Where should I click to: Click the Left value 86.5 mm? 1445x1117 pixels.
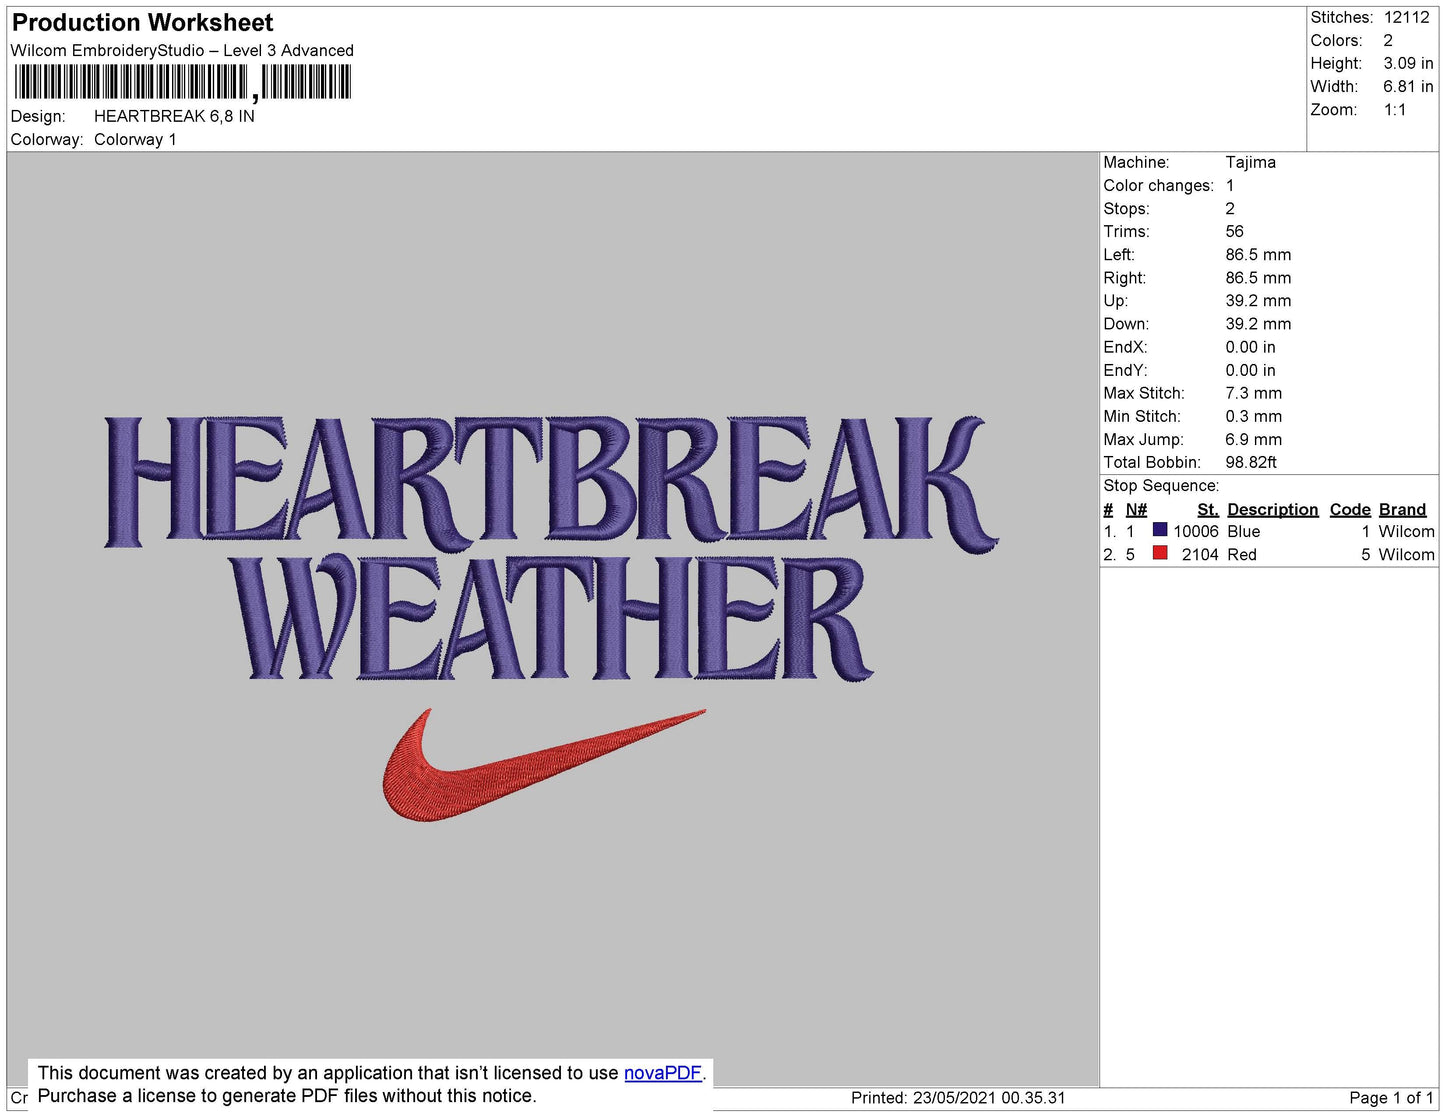[1258, 254]
